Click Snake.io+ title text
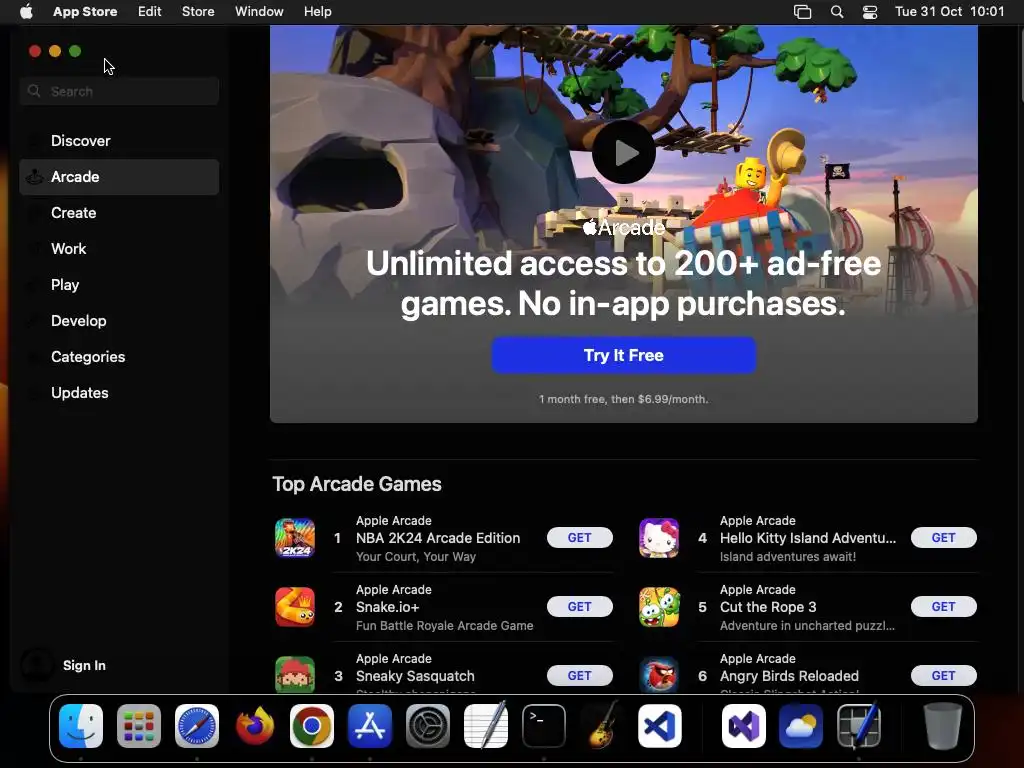 click(387, 607)
